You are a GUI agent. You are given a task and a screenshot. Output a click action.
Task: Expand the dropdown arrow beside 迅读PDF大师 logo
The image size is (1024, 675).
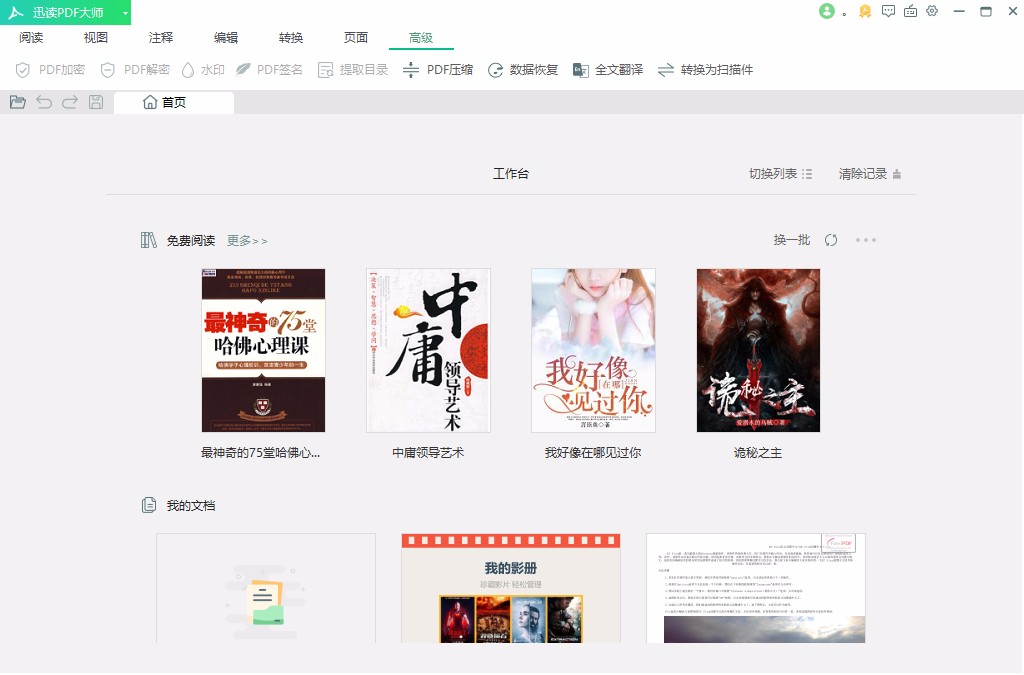pyautogui.click(x=126, y=12)
